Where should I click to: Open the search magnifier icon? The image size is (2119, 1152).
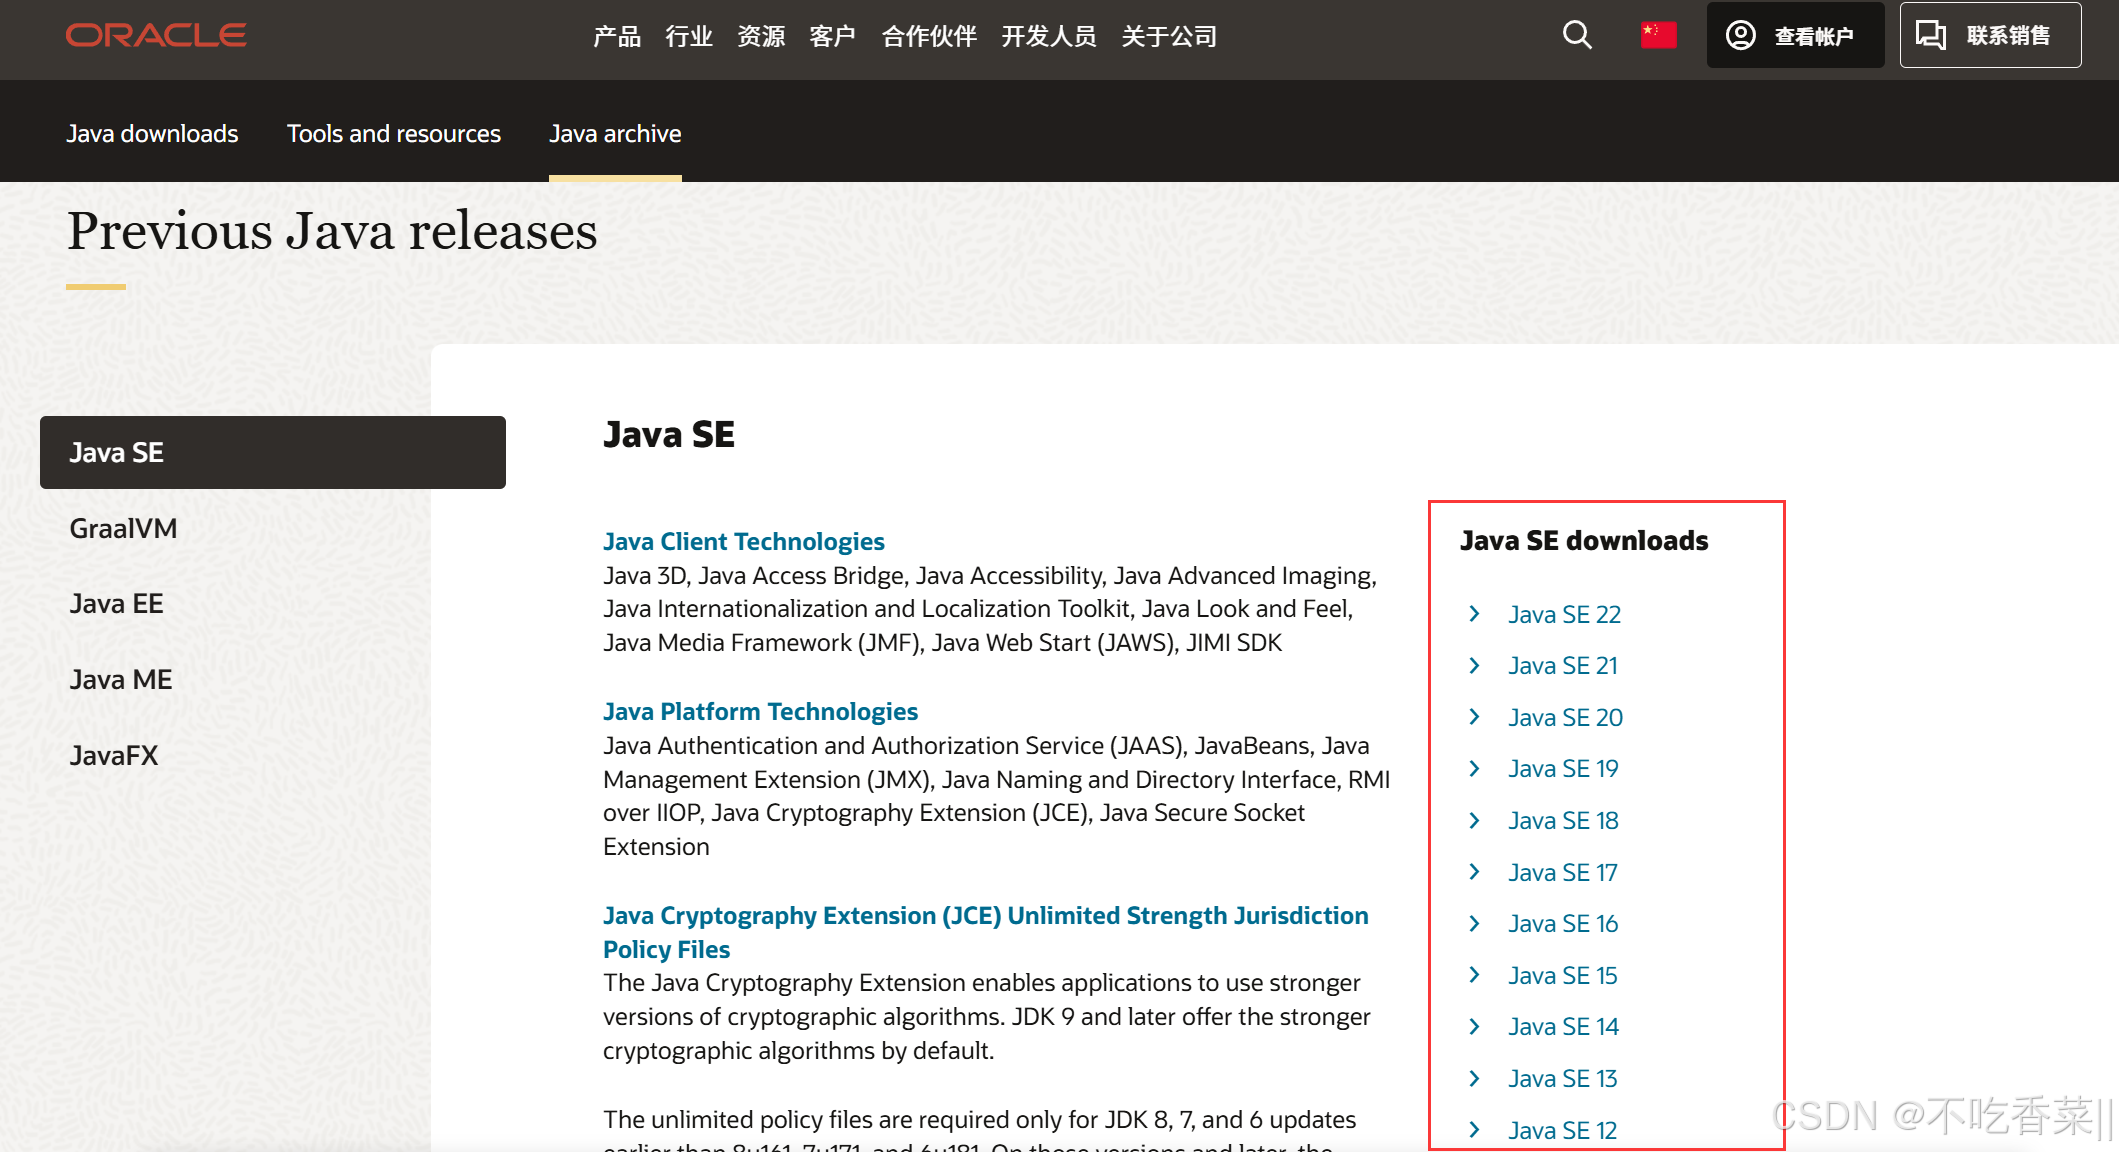click(x=1577, y=35)
